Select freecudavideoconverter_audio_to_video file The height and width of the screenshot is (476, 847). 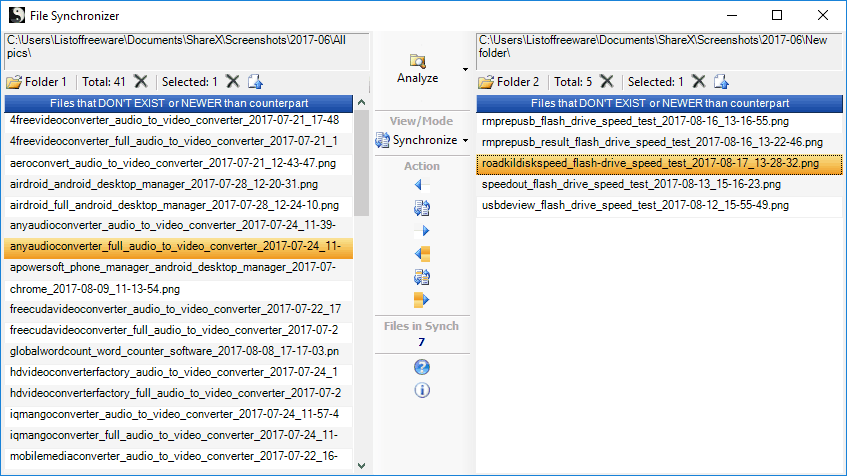click(x=178, y=310)
